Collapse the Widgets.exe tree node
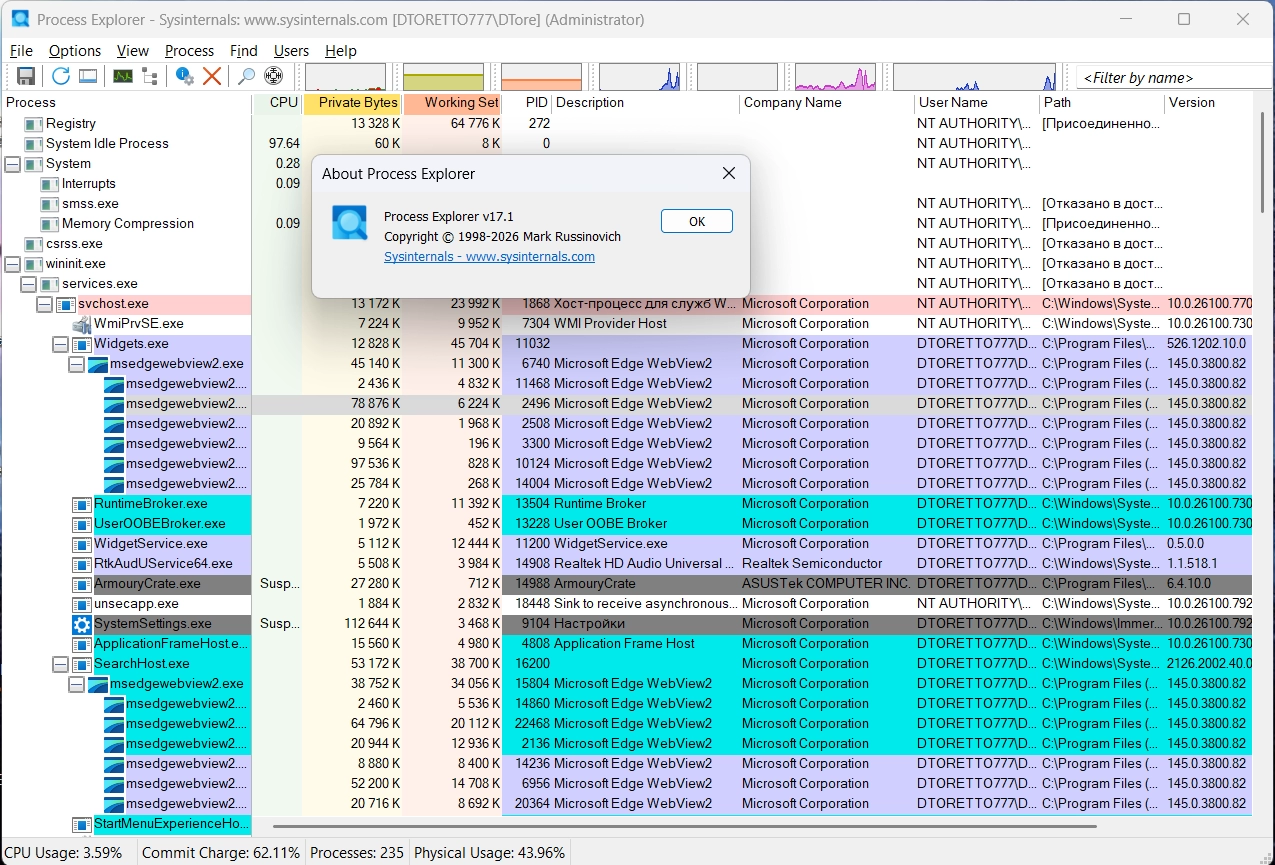Image resolution: width=1275 pixels, height=865 pixels. point(61,344)
